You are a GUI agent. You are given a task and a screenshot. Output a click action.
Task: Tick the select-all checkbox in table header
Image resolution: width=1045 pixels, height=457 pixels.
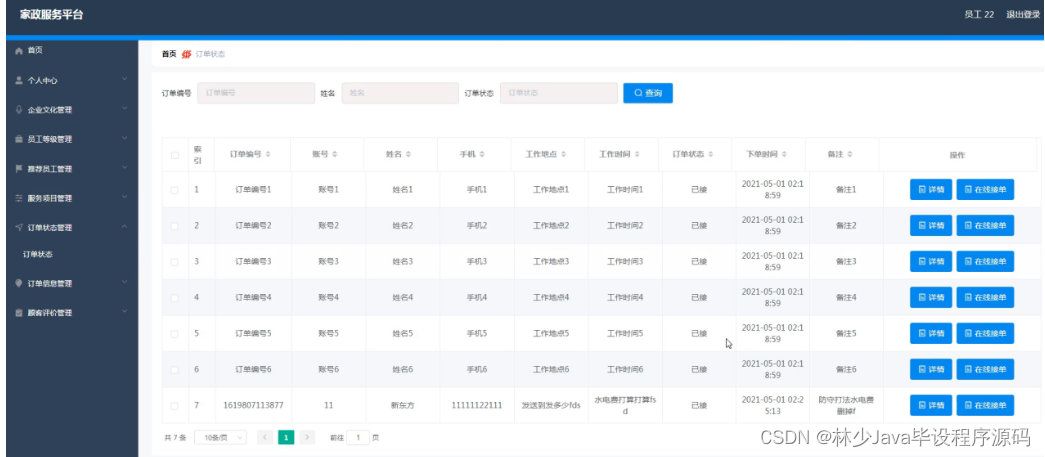(175, 155)
